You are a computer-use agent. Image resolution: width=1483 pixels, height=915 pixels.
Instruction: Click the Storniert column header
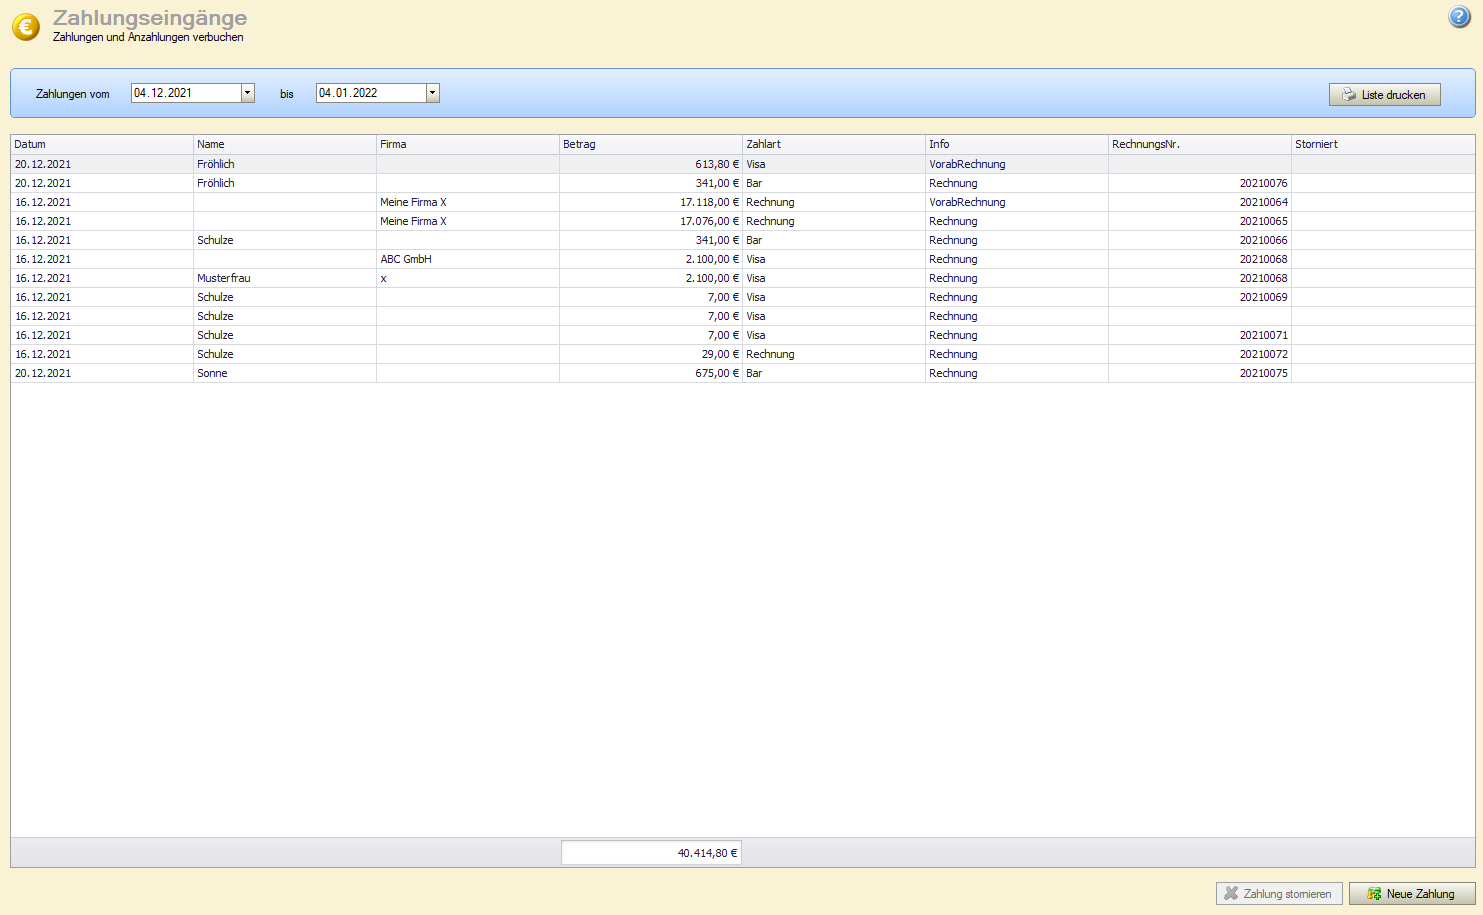coord(1381,144)
